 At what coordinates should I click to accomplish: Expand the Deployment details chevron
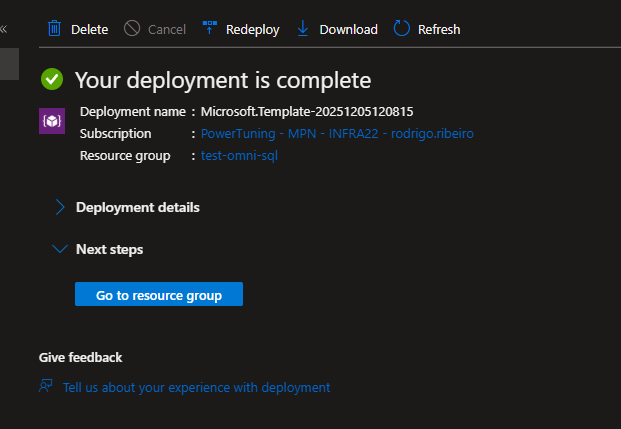[x=59, y=208]
